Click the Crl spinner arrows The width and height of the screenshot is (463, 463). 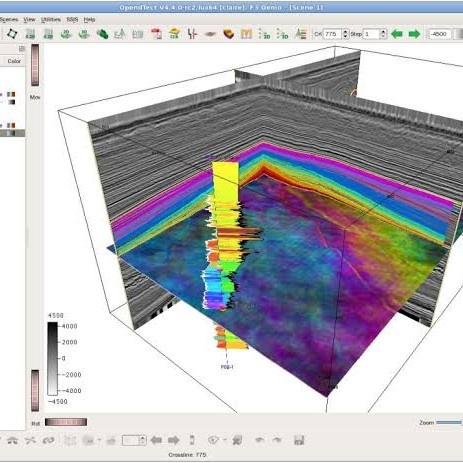pyautogui.click(x=345, y=34)
